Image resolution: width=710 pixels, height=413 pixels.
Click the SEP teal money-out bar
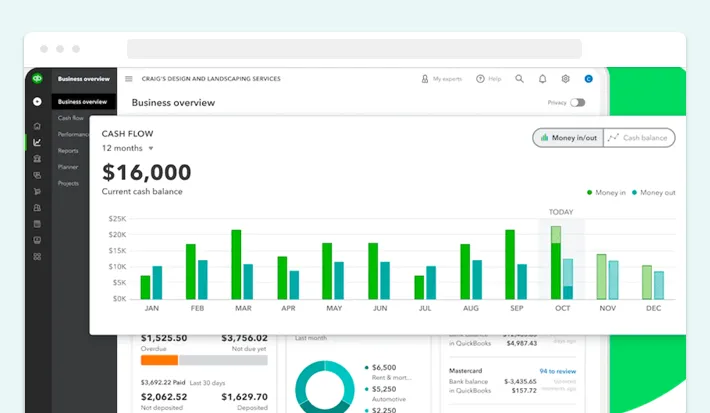[x=522, y=281]
